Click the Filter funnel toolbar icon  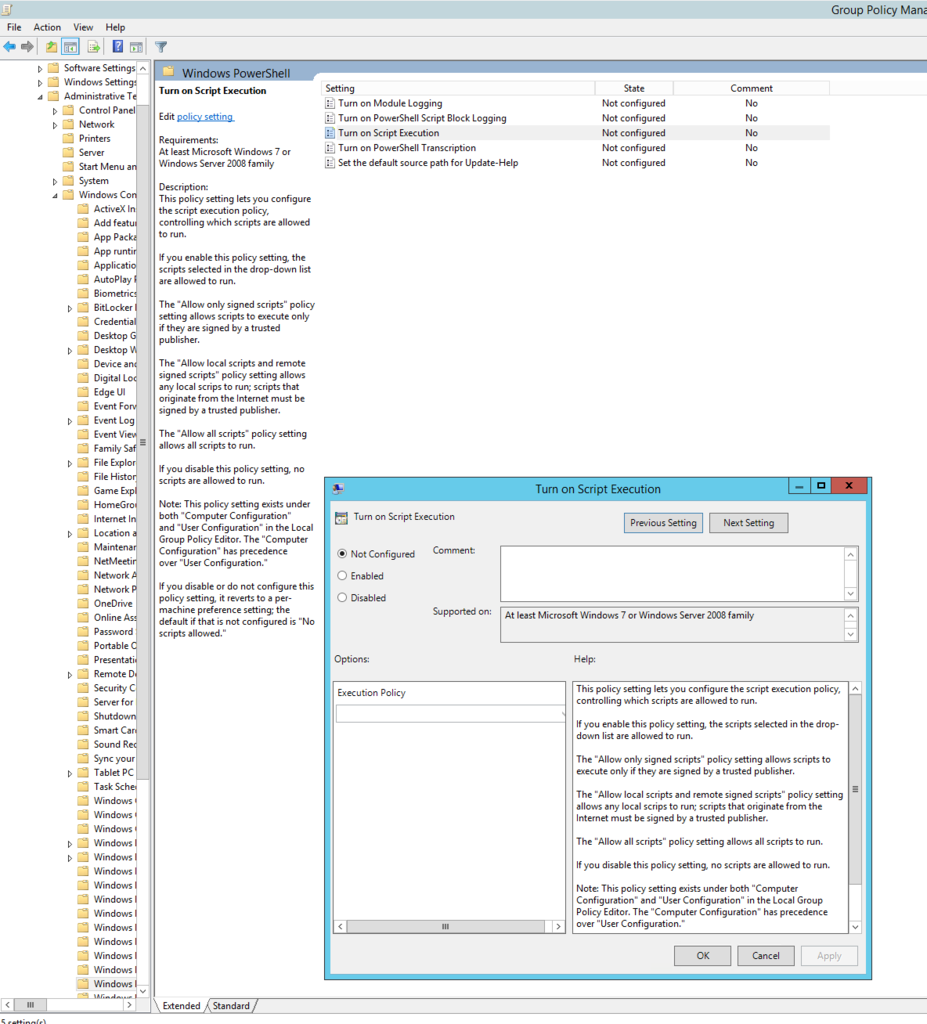click(x=161, y=47)
